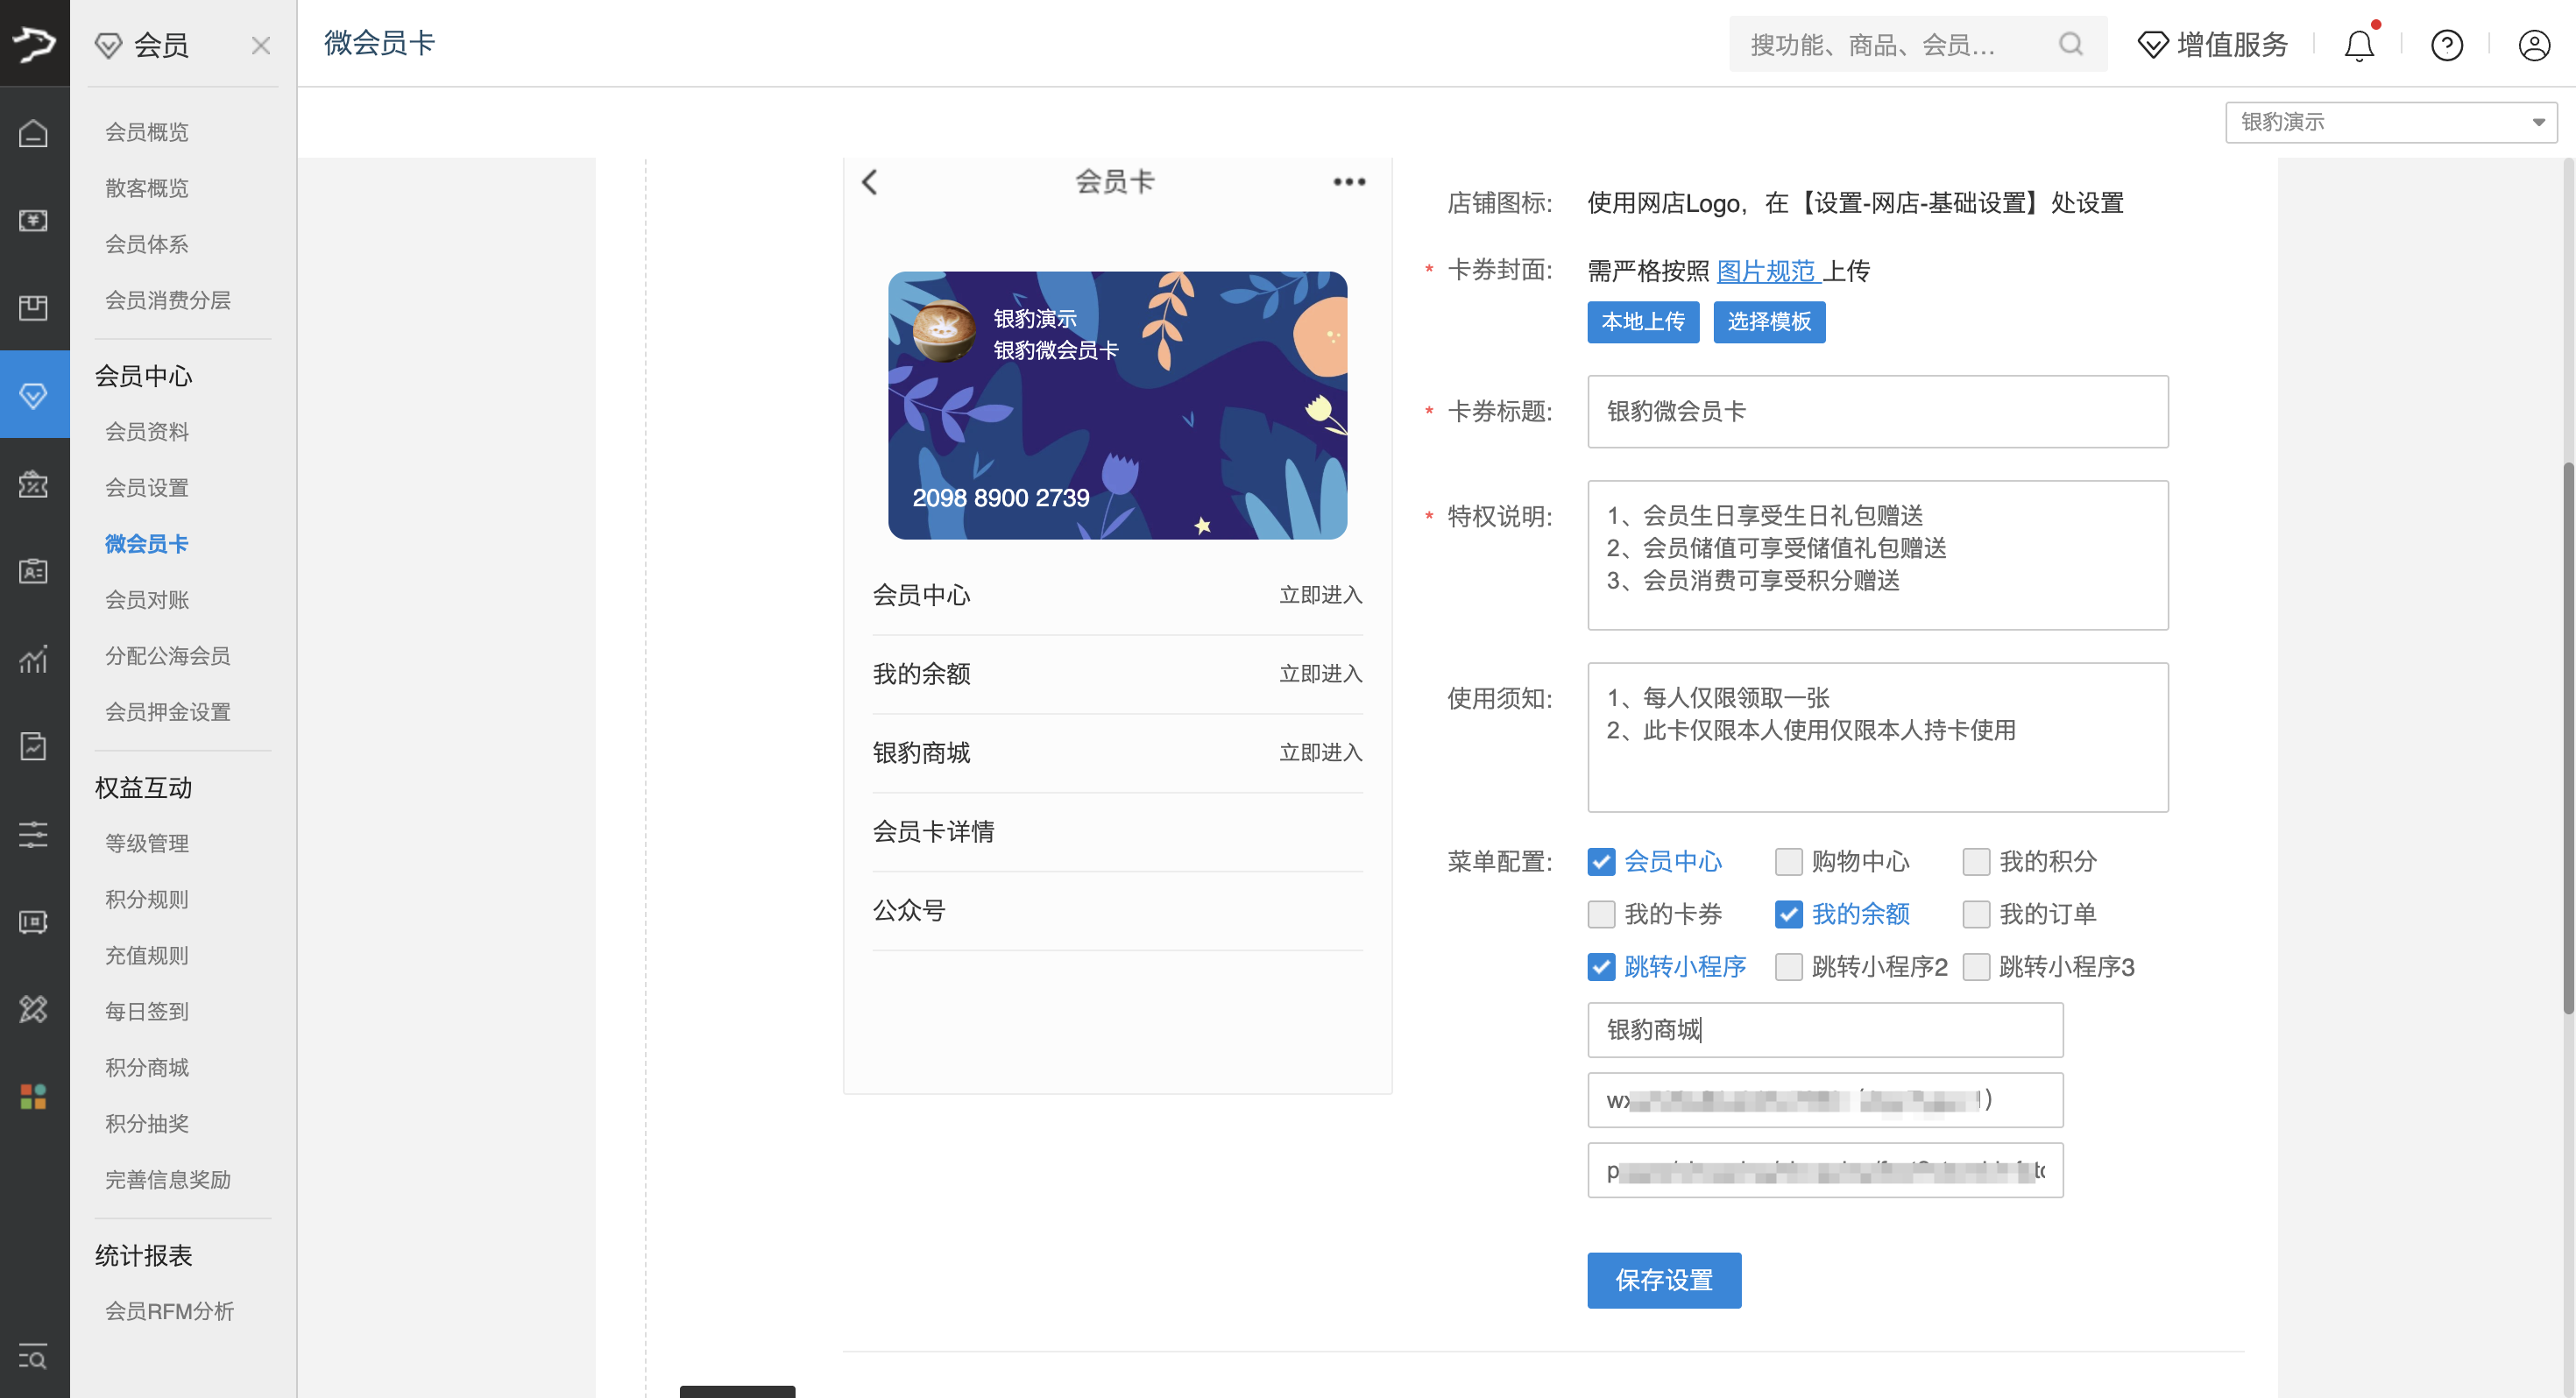Open 散客概览 in sidebar
The width and height of the screenshot is (2576, 1398).
[147, 188]
